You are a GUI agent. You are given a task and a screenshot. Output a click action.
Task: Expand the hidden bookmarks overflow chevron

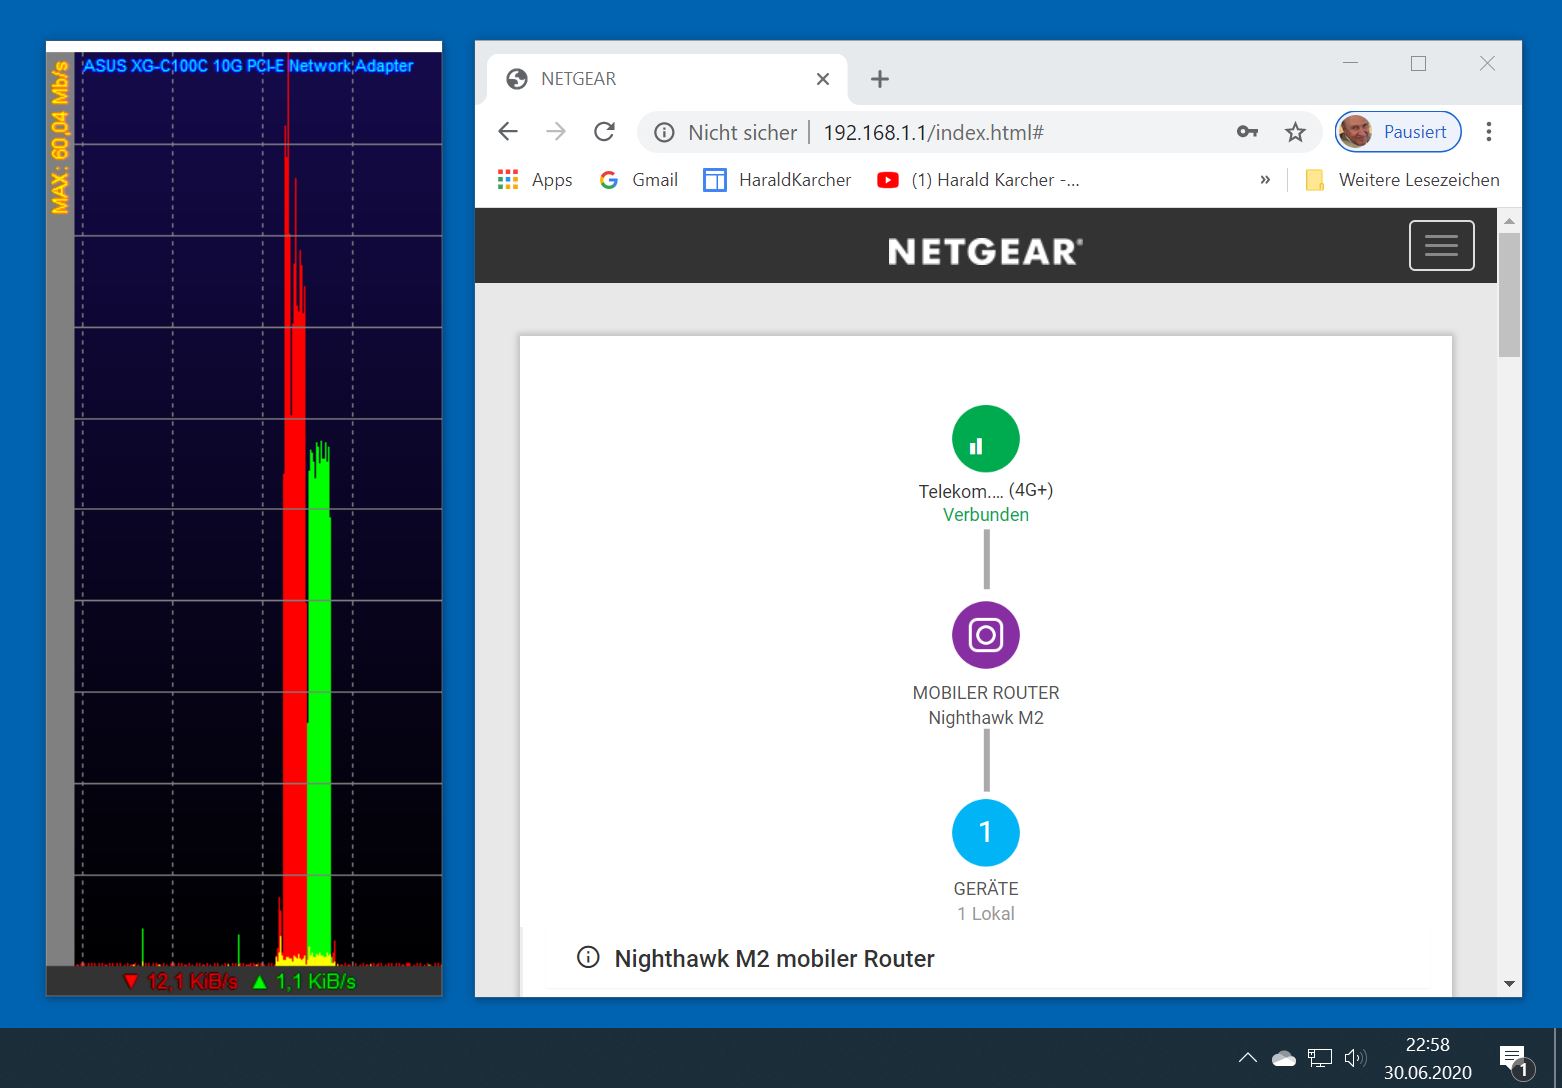[x=1265, y=180]
